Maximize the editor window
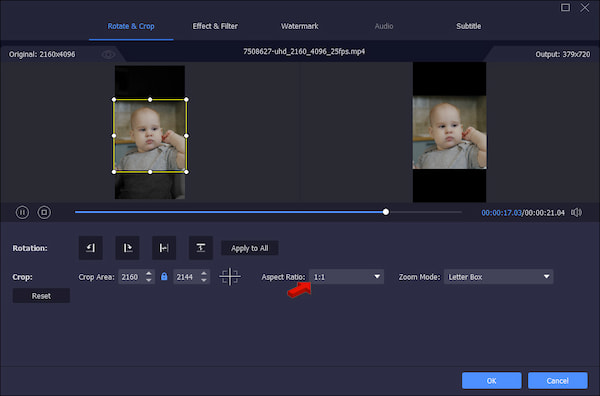 [x=565, y=7]
